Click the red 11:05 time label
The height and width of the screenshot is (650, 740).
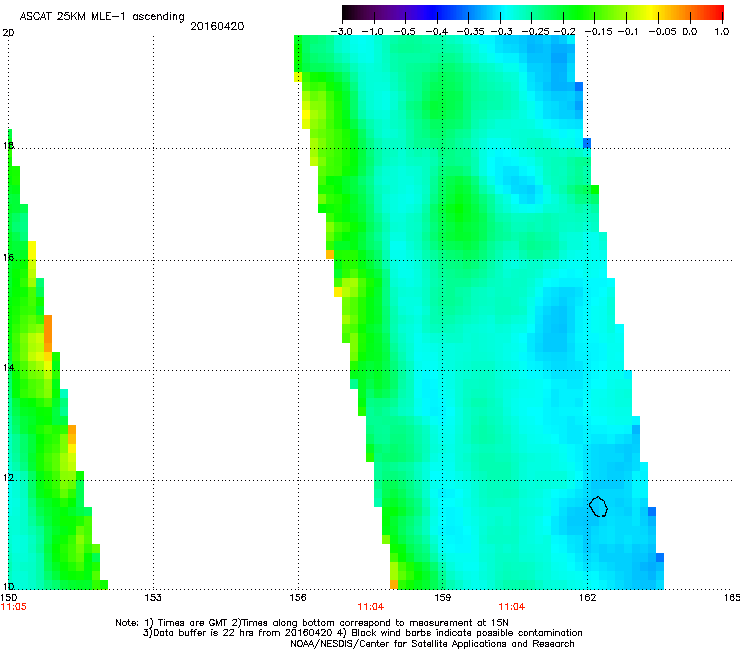click(14, 607)
